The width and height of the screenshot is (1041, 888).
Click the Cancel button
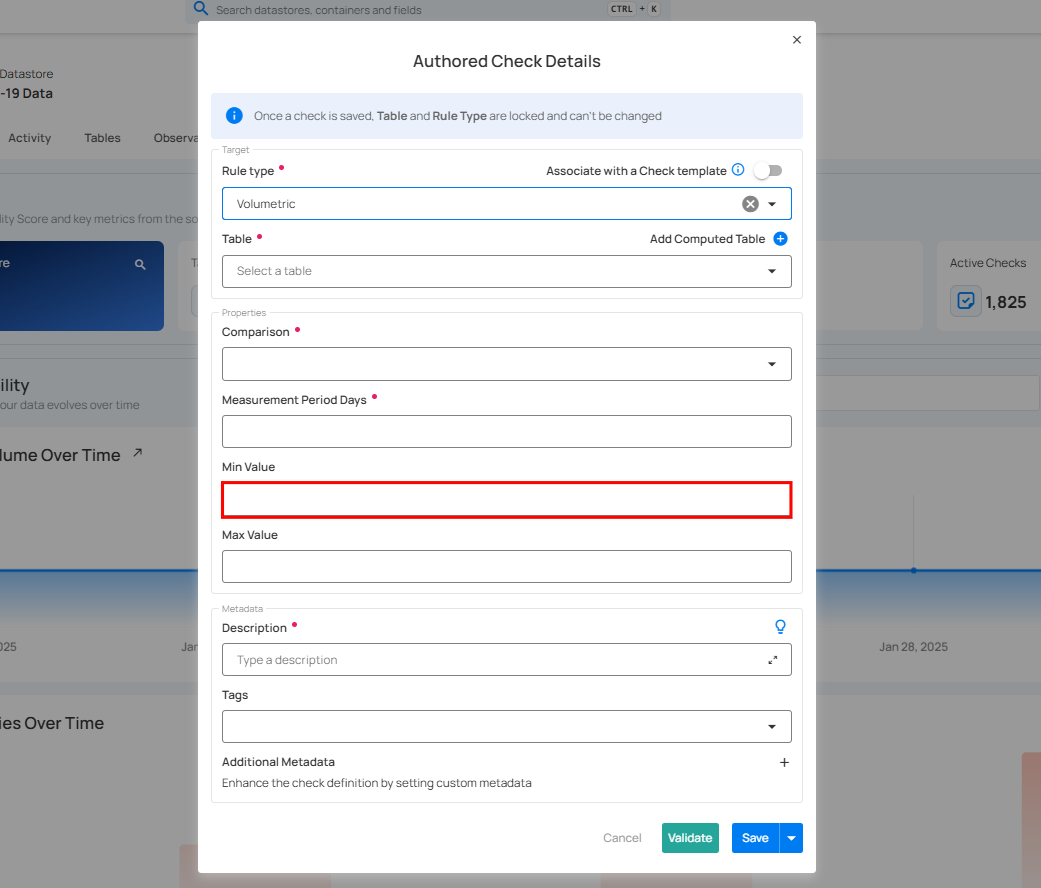(622, 838)
